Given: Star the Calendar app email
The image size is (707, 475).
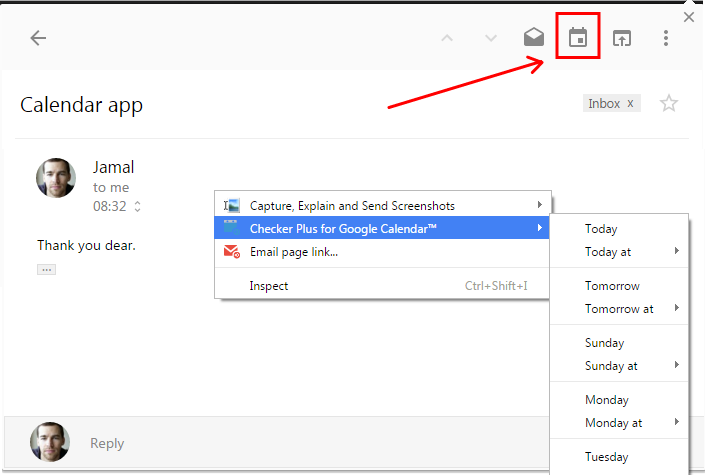Looking at the screenshot, I should tap(669, 103).
